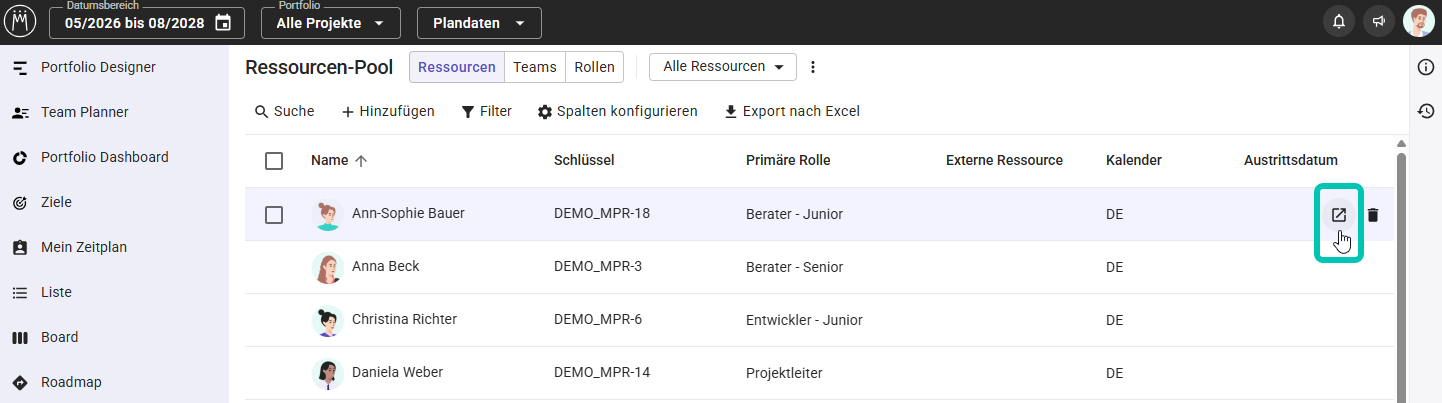Click the name Christina Richter

click(404, 320)
